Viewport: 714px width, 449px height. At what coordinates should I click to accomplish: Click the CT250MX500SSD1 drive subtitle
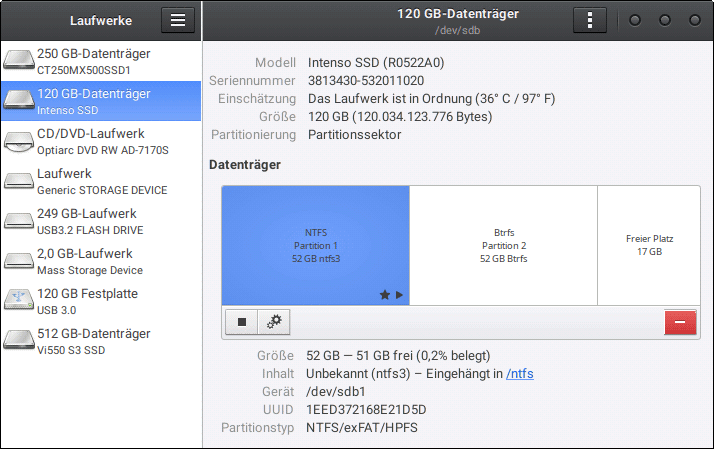(84, 70)
